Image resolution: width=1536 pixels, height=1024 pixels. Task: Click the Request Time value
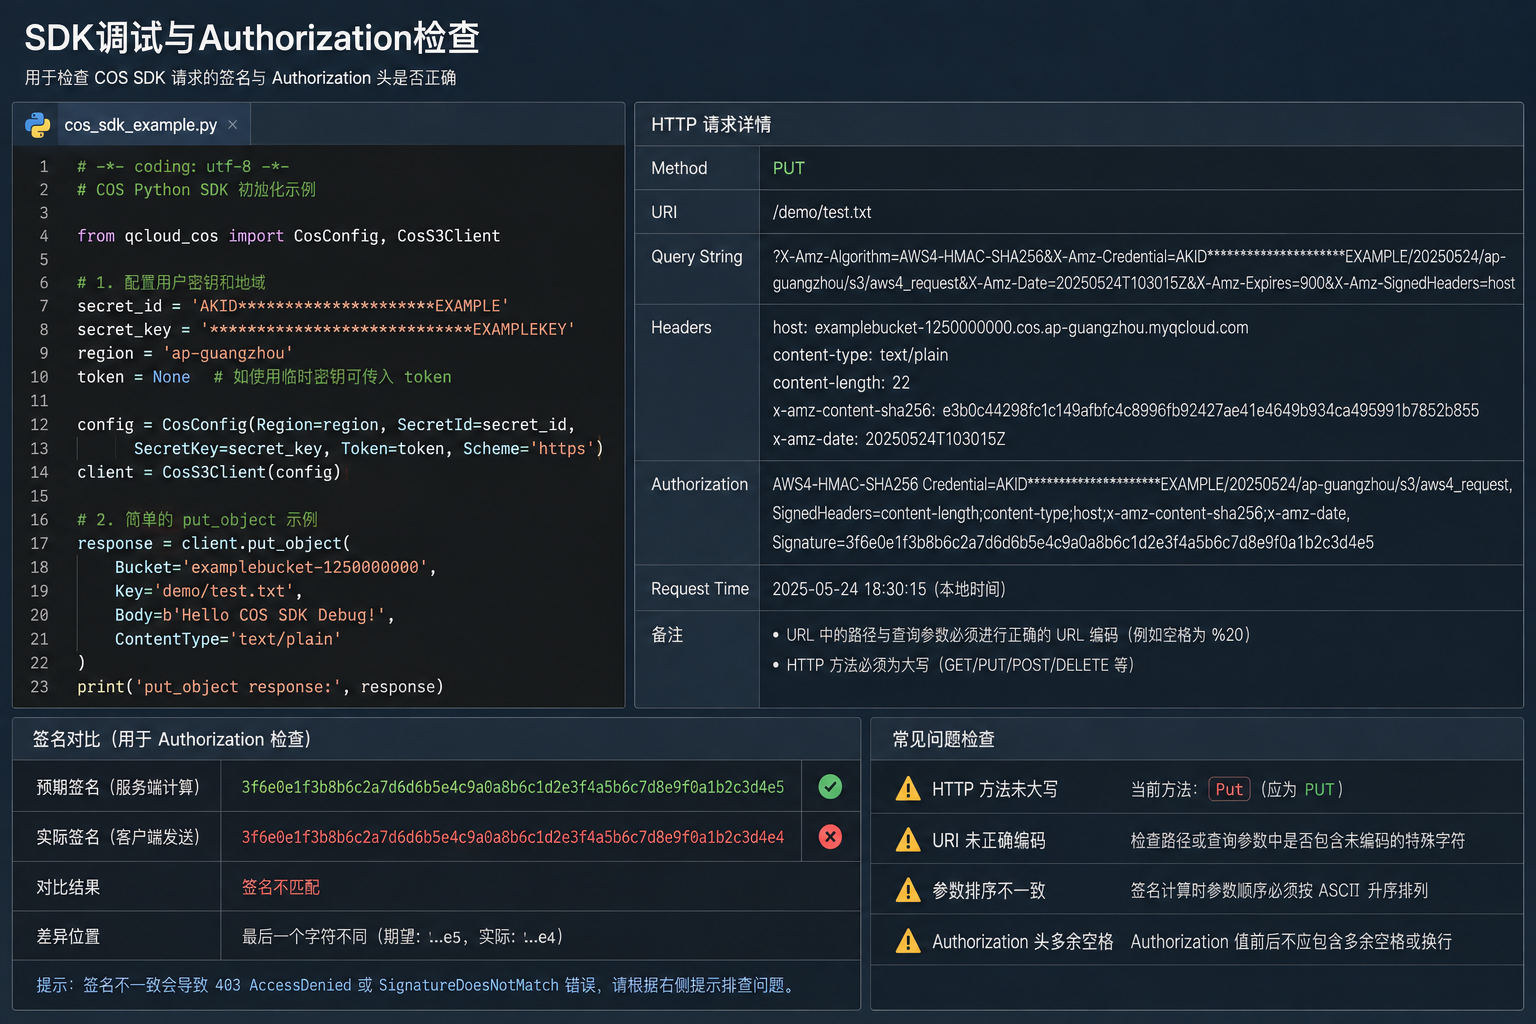click(889, 589)
